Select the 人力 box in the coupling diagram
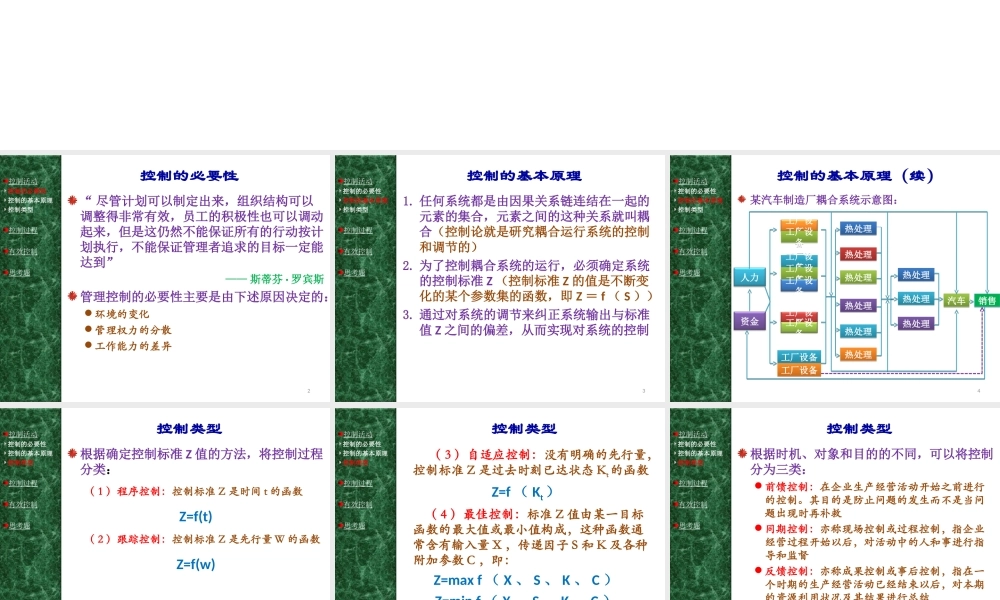This screenshot has width=1000, height=600. coord(751,276)
